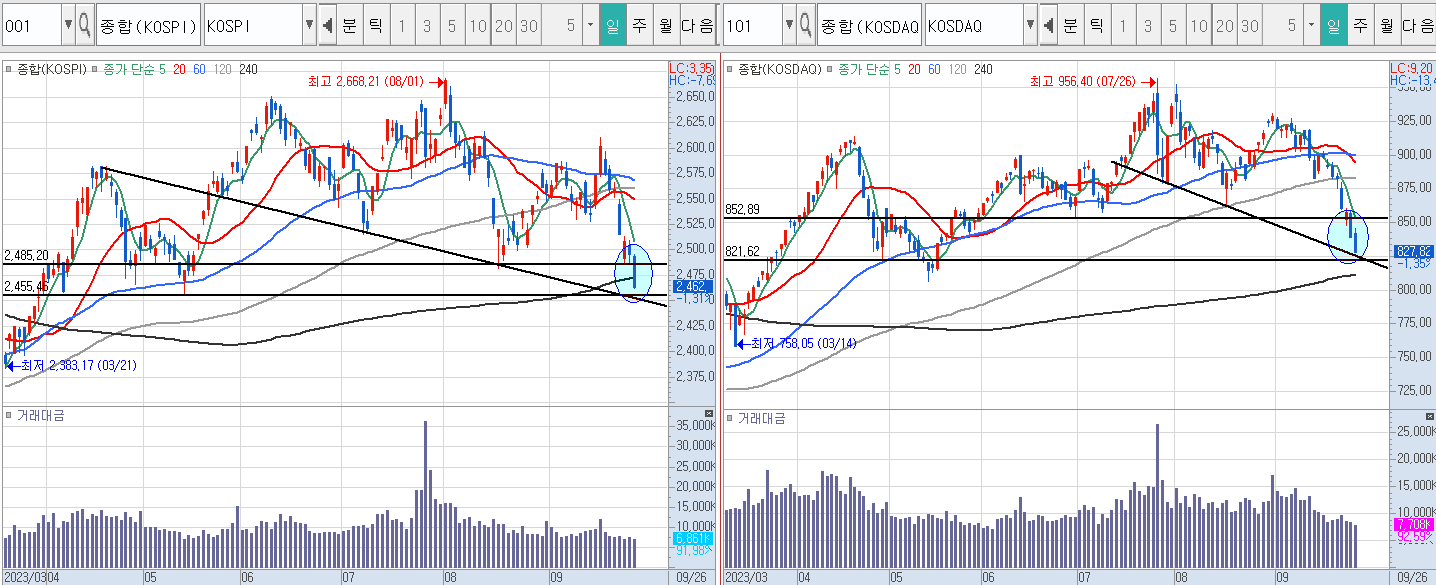
Task: Click the blue 최저 758.05 arrow marker on KOSDAQ chart
Action: point(742,343)
